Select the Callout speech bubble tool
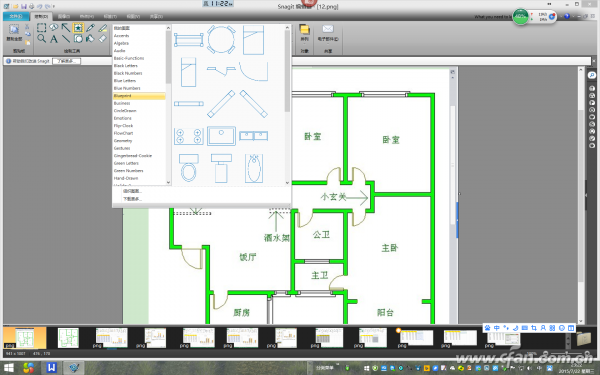This screenshot has height=375, width=600. click(54, 28)
